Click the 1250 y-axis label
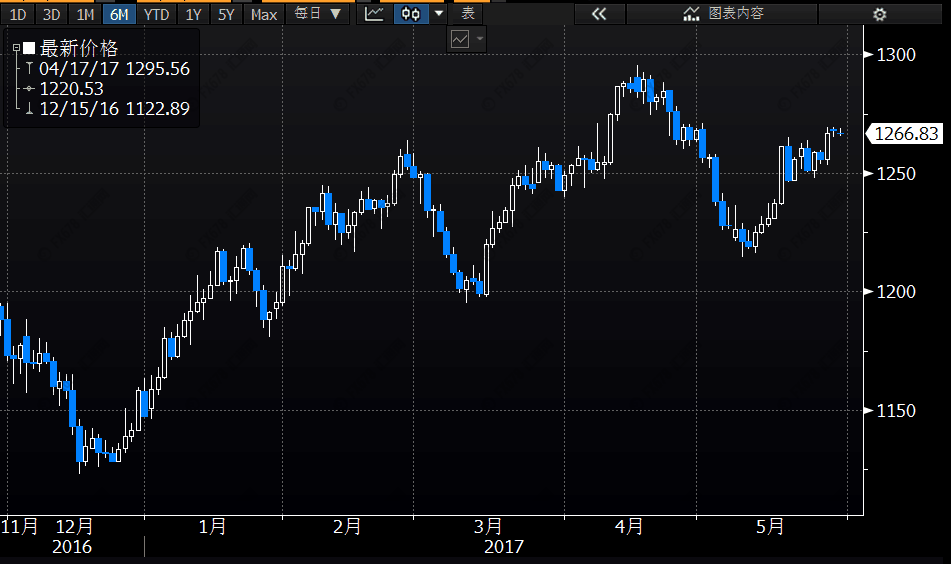Screen dimensions: 951x564 pyautogui.click(x=896, y=174)
